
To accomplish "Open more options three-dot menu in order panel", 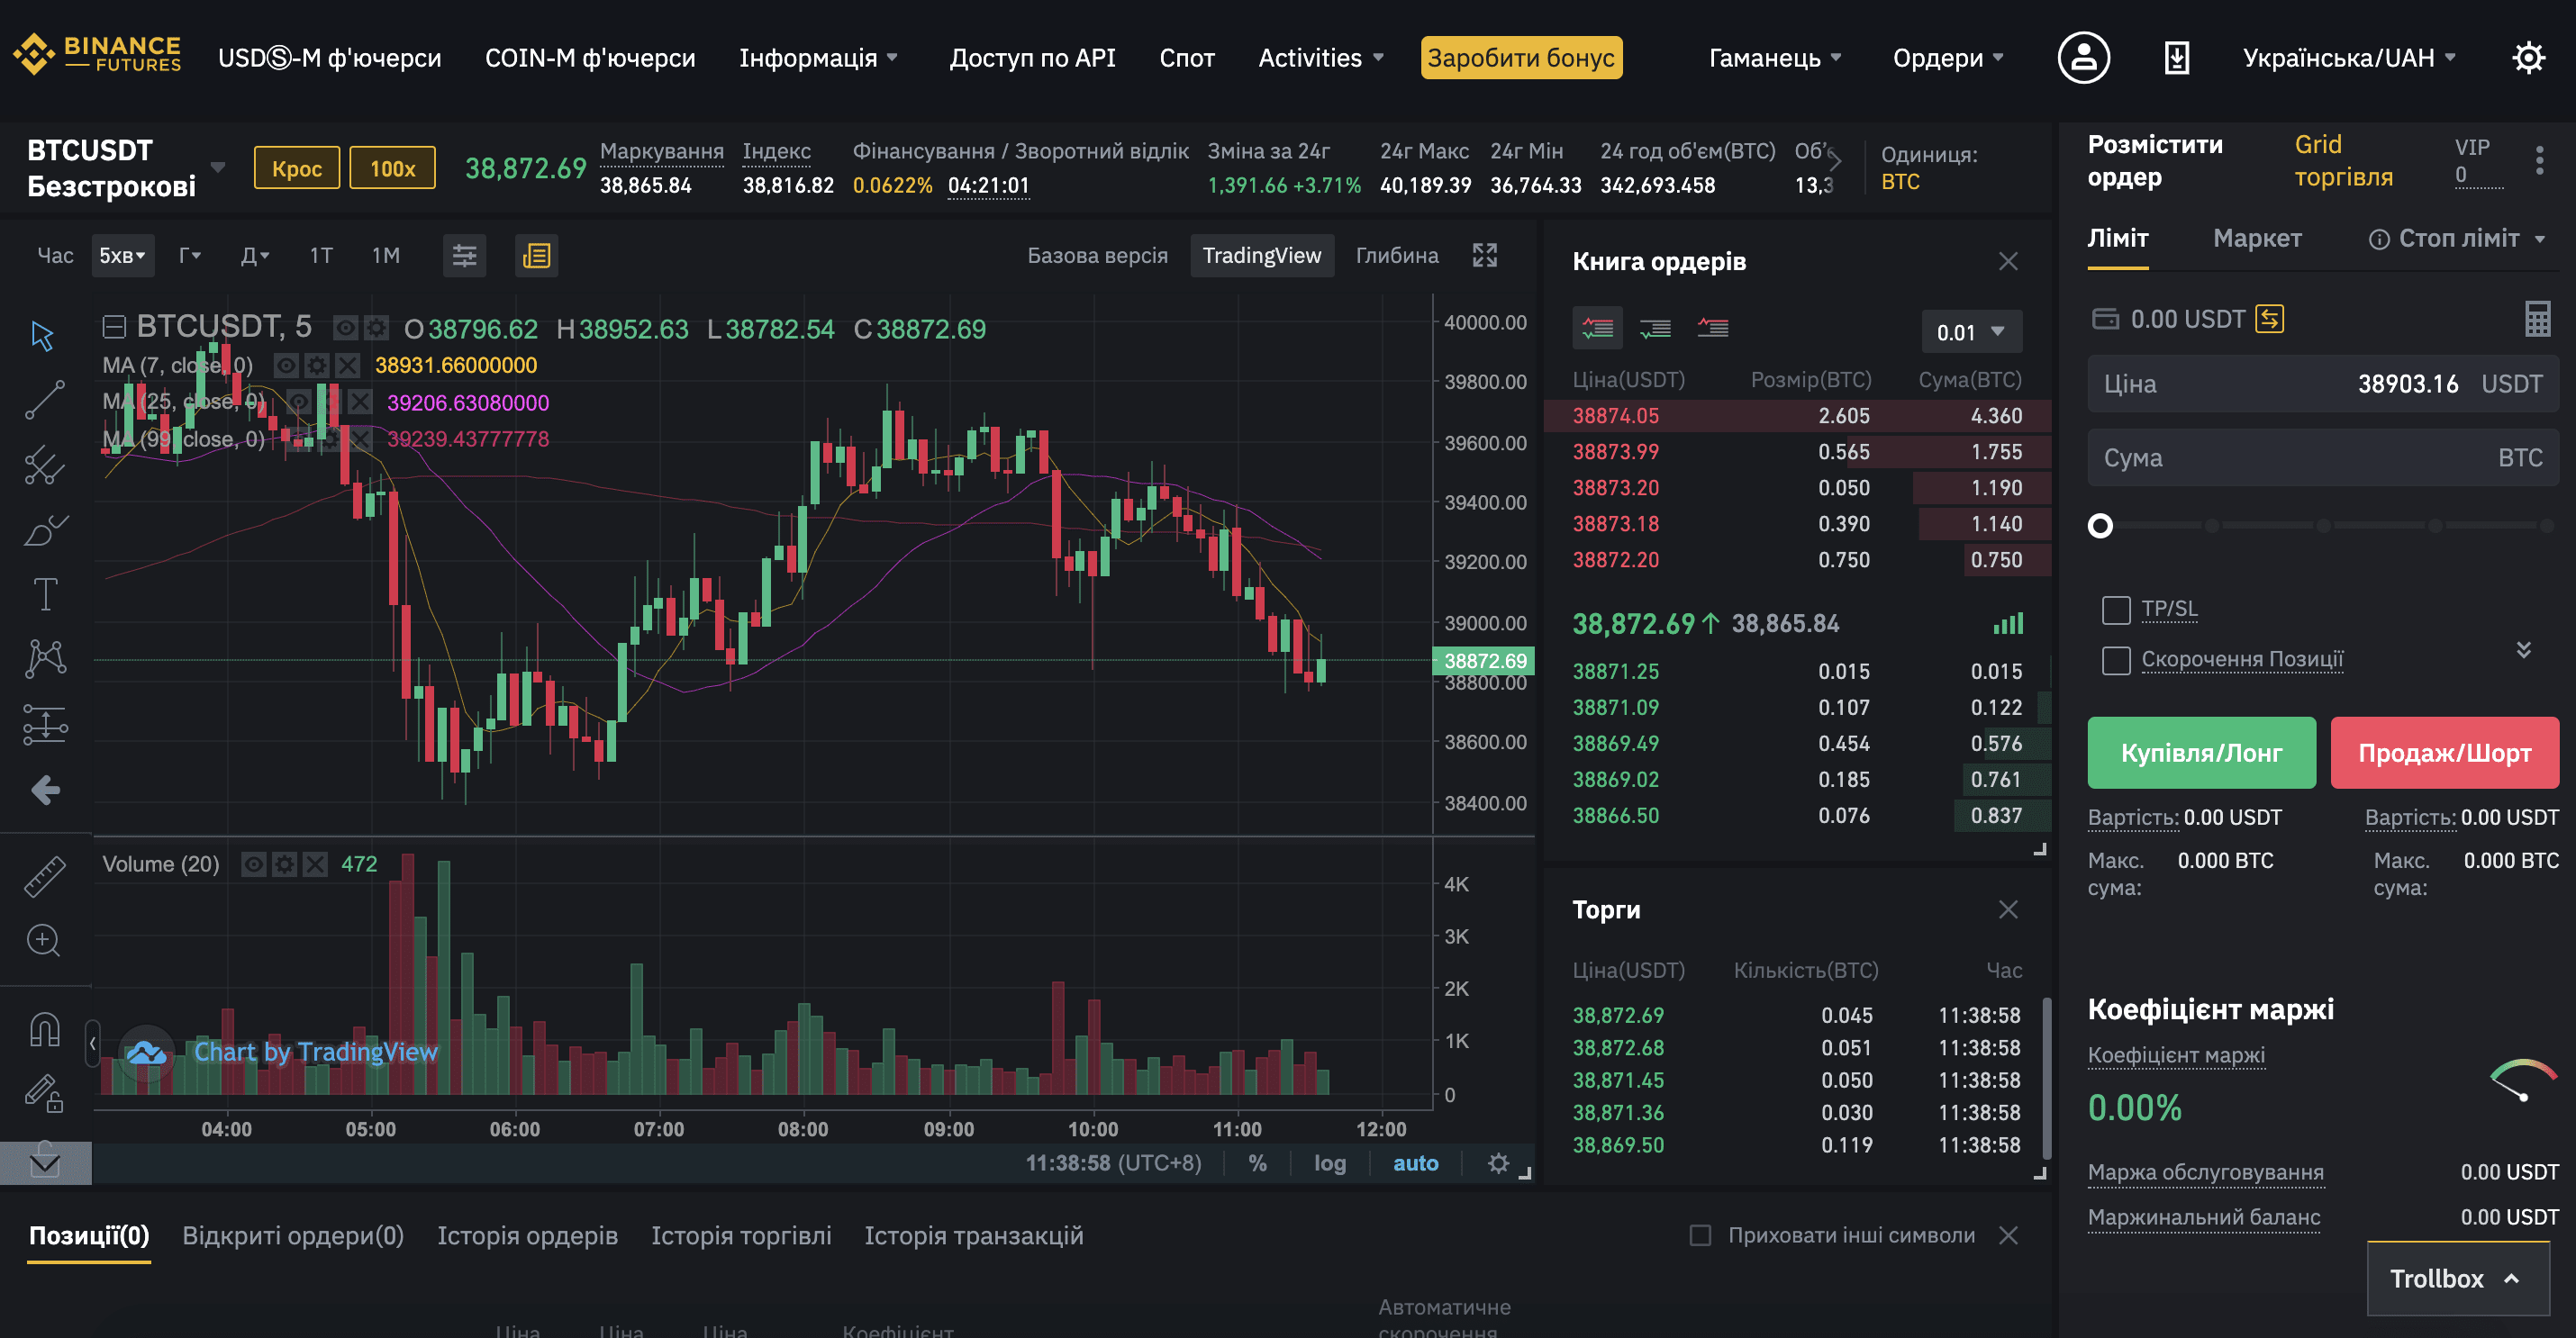I will [2539, 160].
